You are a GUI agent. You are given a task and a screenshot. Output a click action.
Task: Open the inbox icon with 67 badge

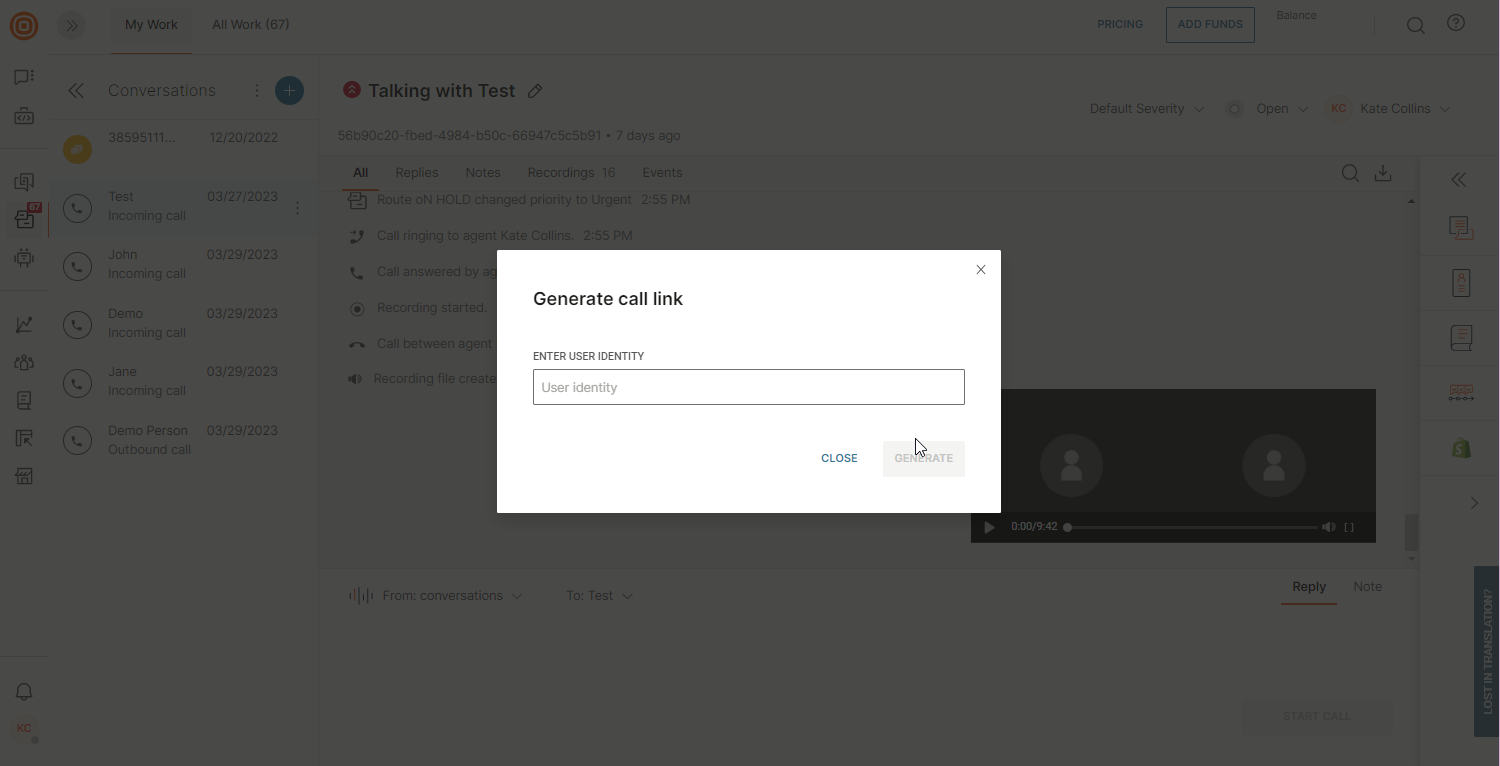pyautogui.click(x=25, y=219)
